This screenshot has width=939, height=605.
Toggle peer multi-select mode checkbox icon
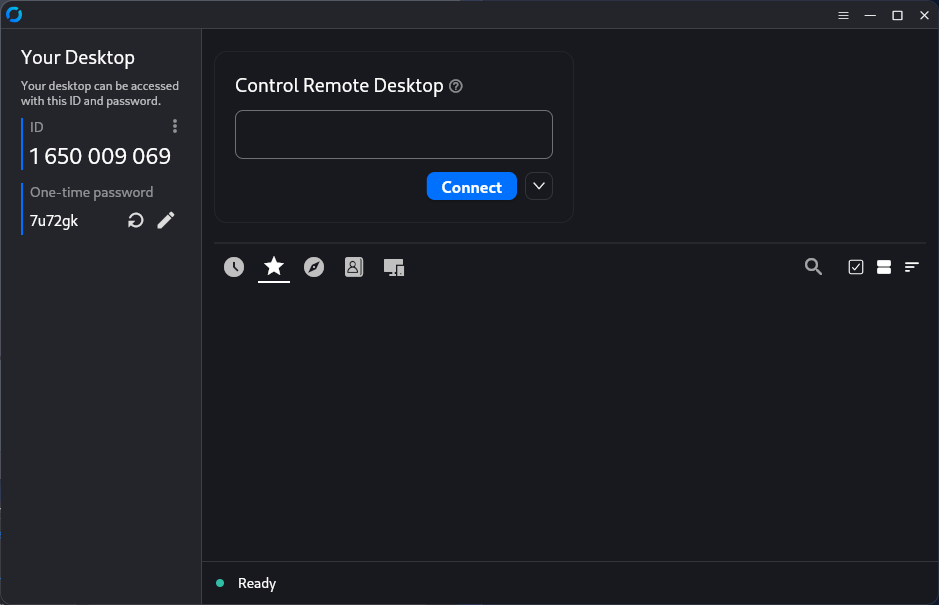point(855,267)
